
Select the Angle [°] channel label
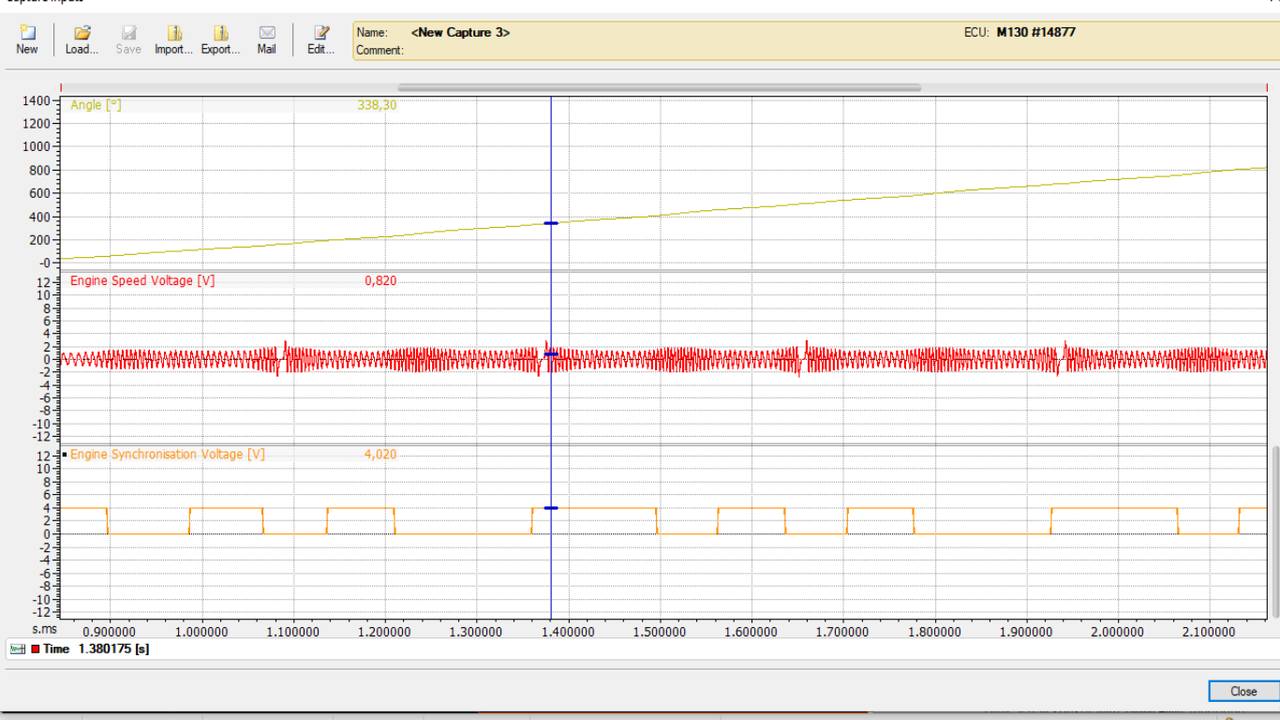(x=96, y=105)
